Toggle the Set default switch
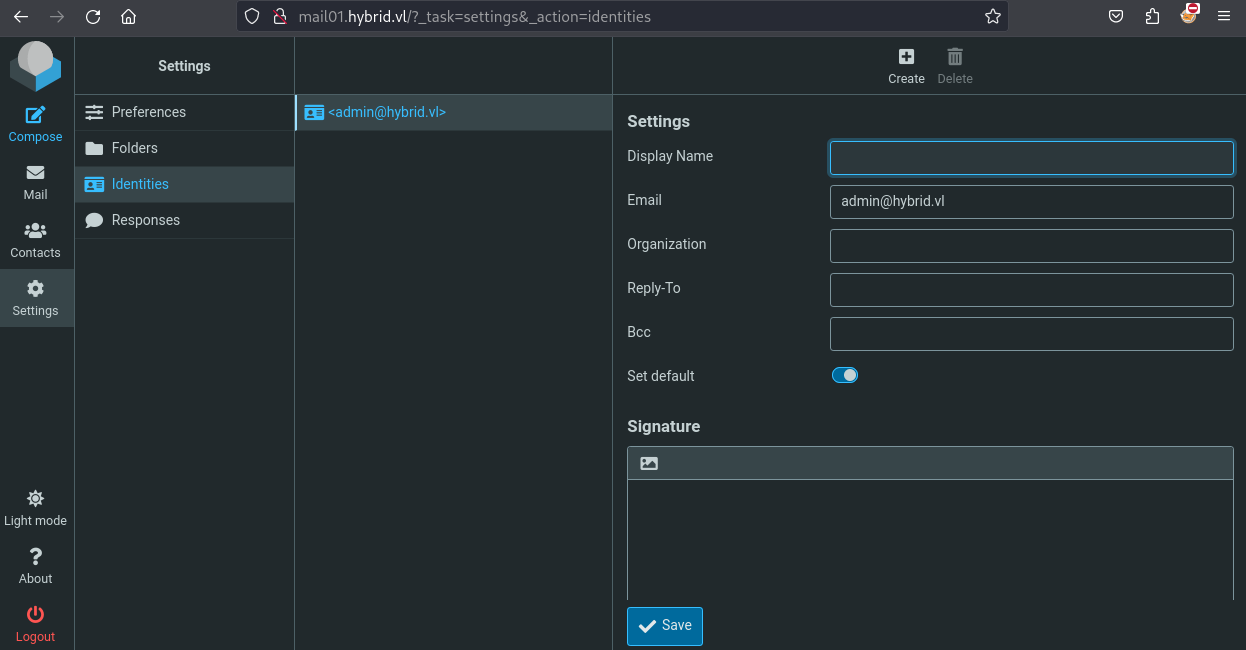This screenshot has width=1246, height=650. click(845, 376)
